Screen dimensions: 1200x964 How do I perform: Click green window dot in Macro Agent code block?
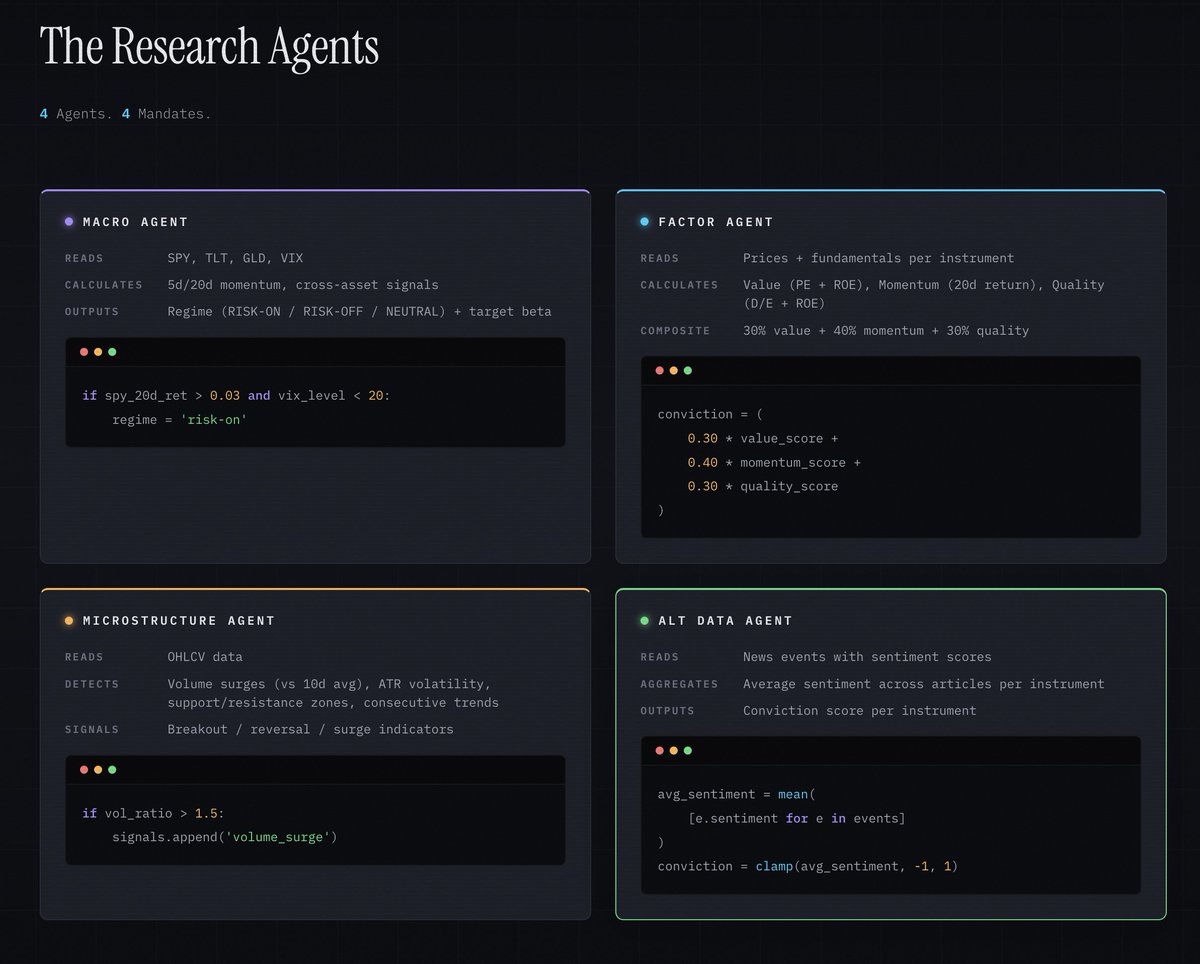pyautogui.click(x=112, y=352)
